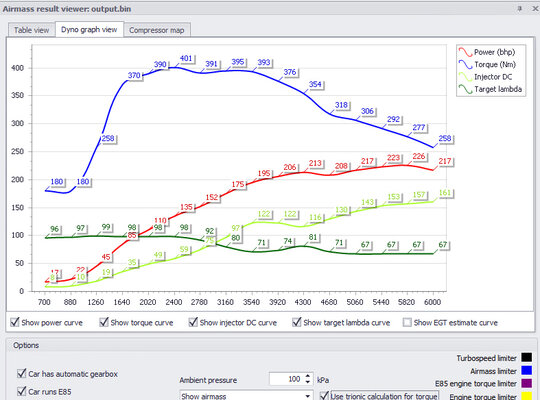Click the Torque (Nm) legend curve icon
This screenshot has width=540, height=400.
pos(465,64)
